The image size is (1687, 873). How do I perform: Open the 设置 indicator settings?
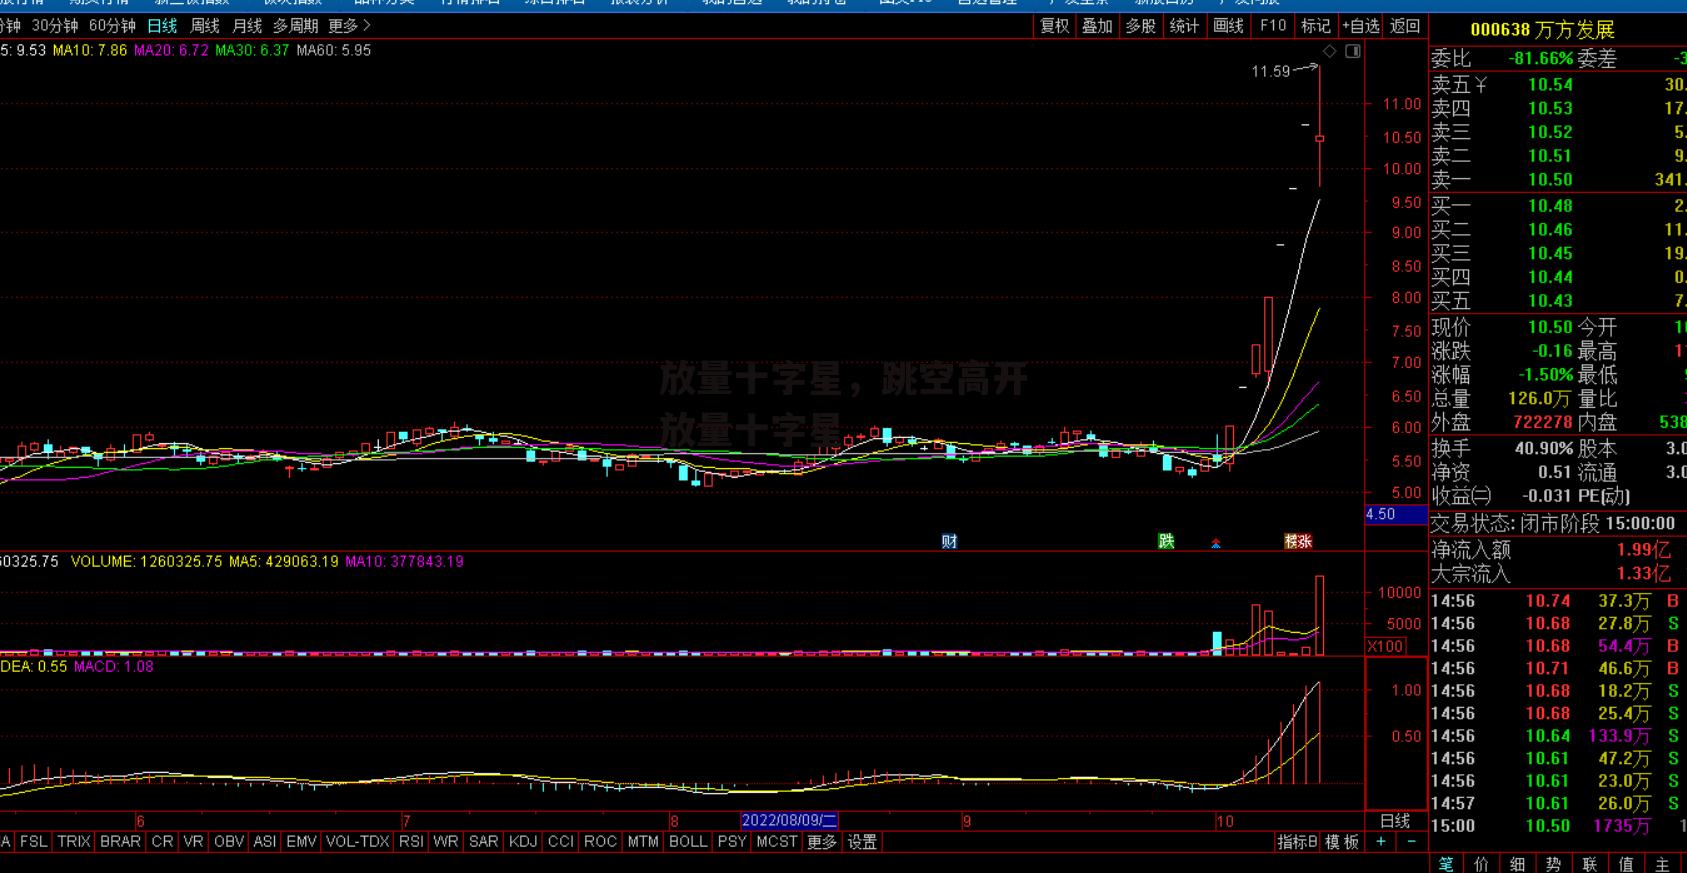862,842
